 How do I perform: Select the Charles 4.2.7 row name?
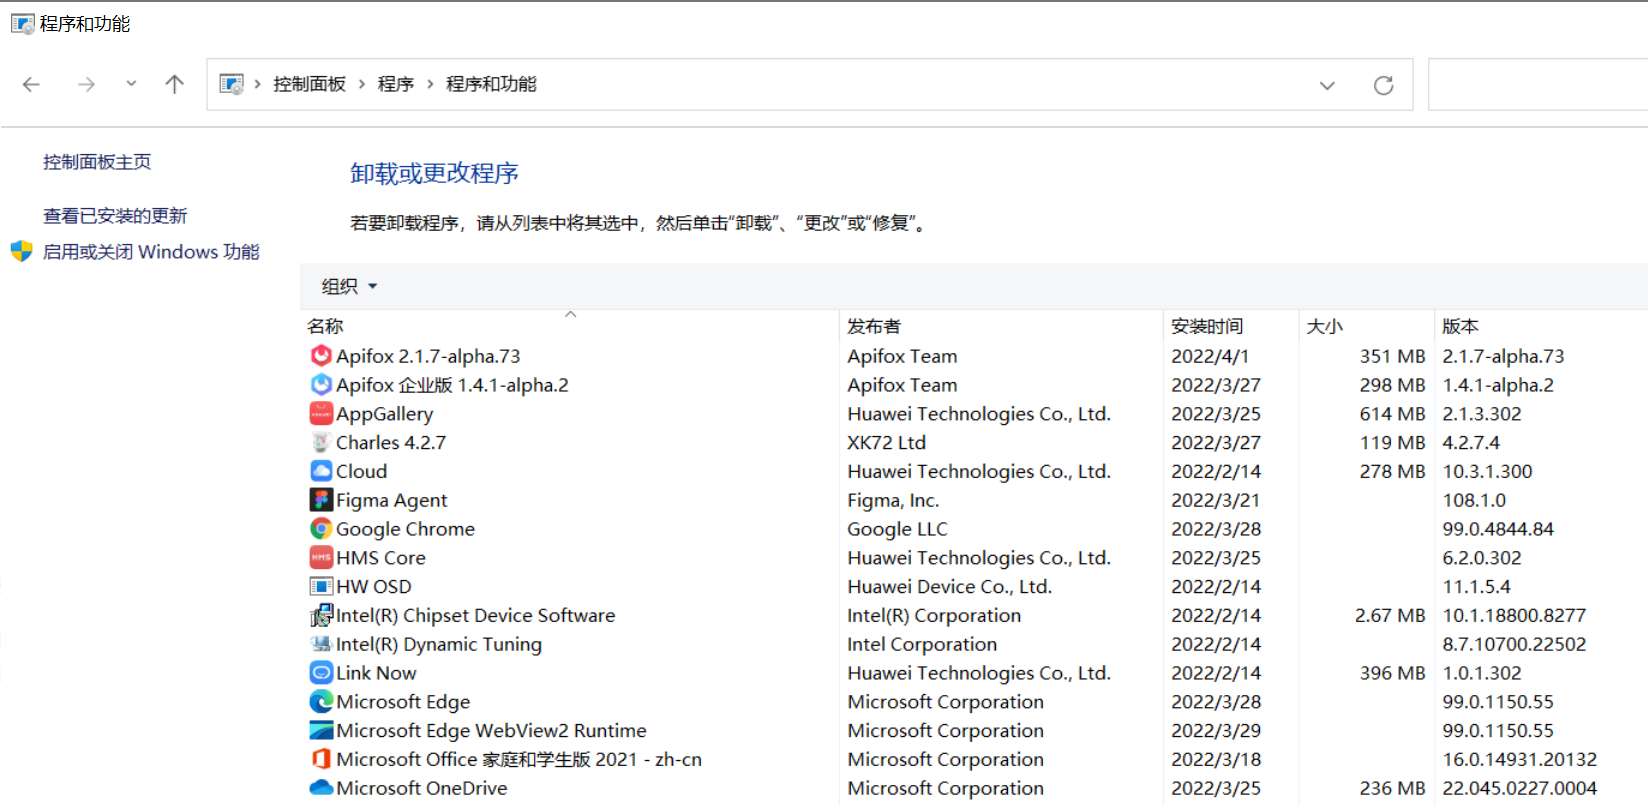[391, 442]
